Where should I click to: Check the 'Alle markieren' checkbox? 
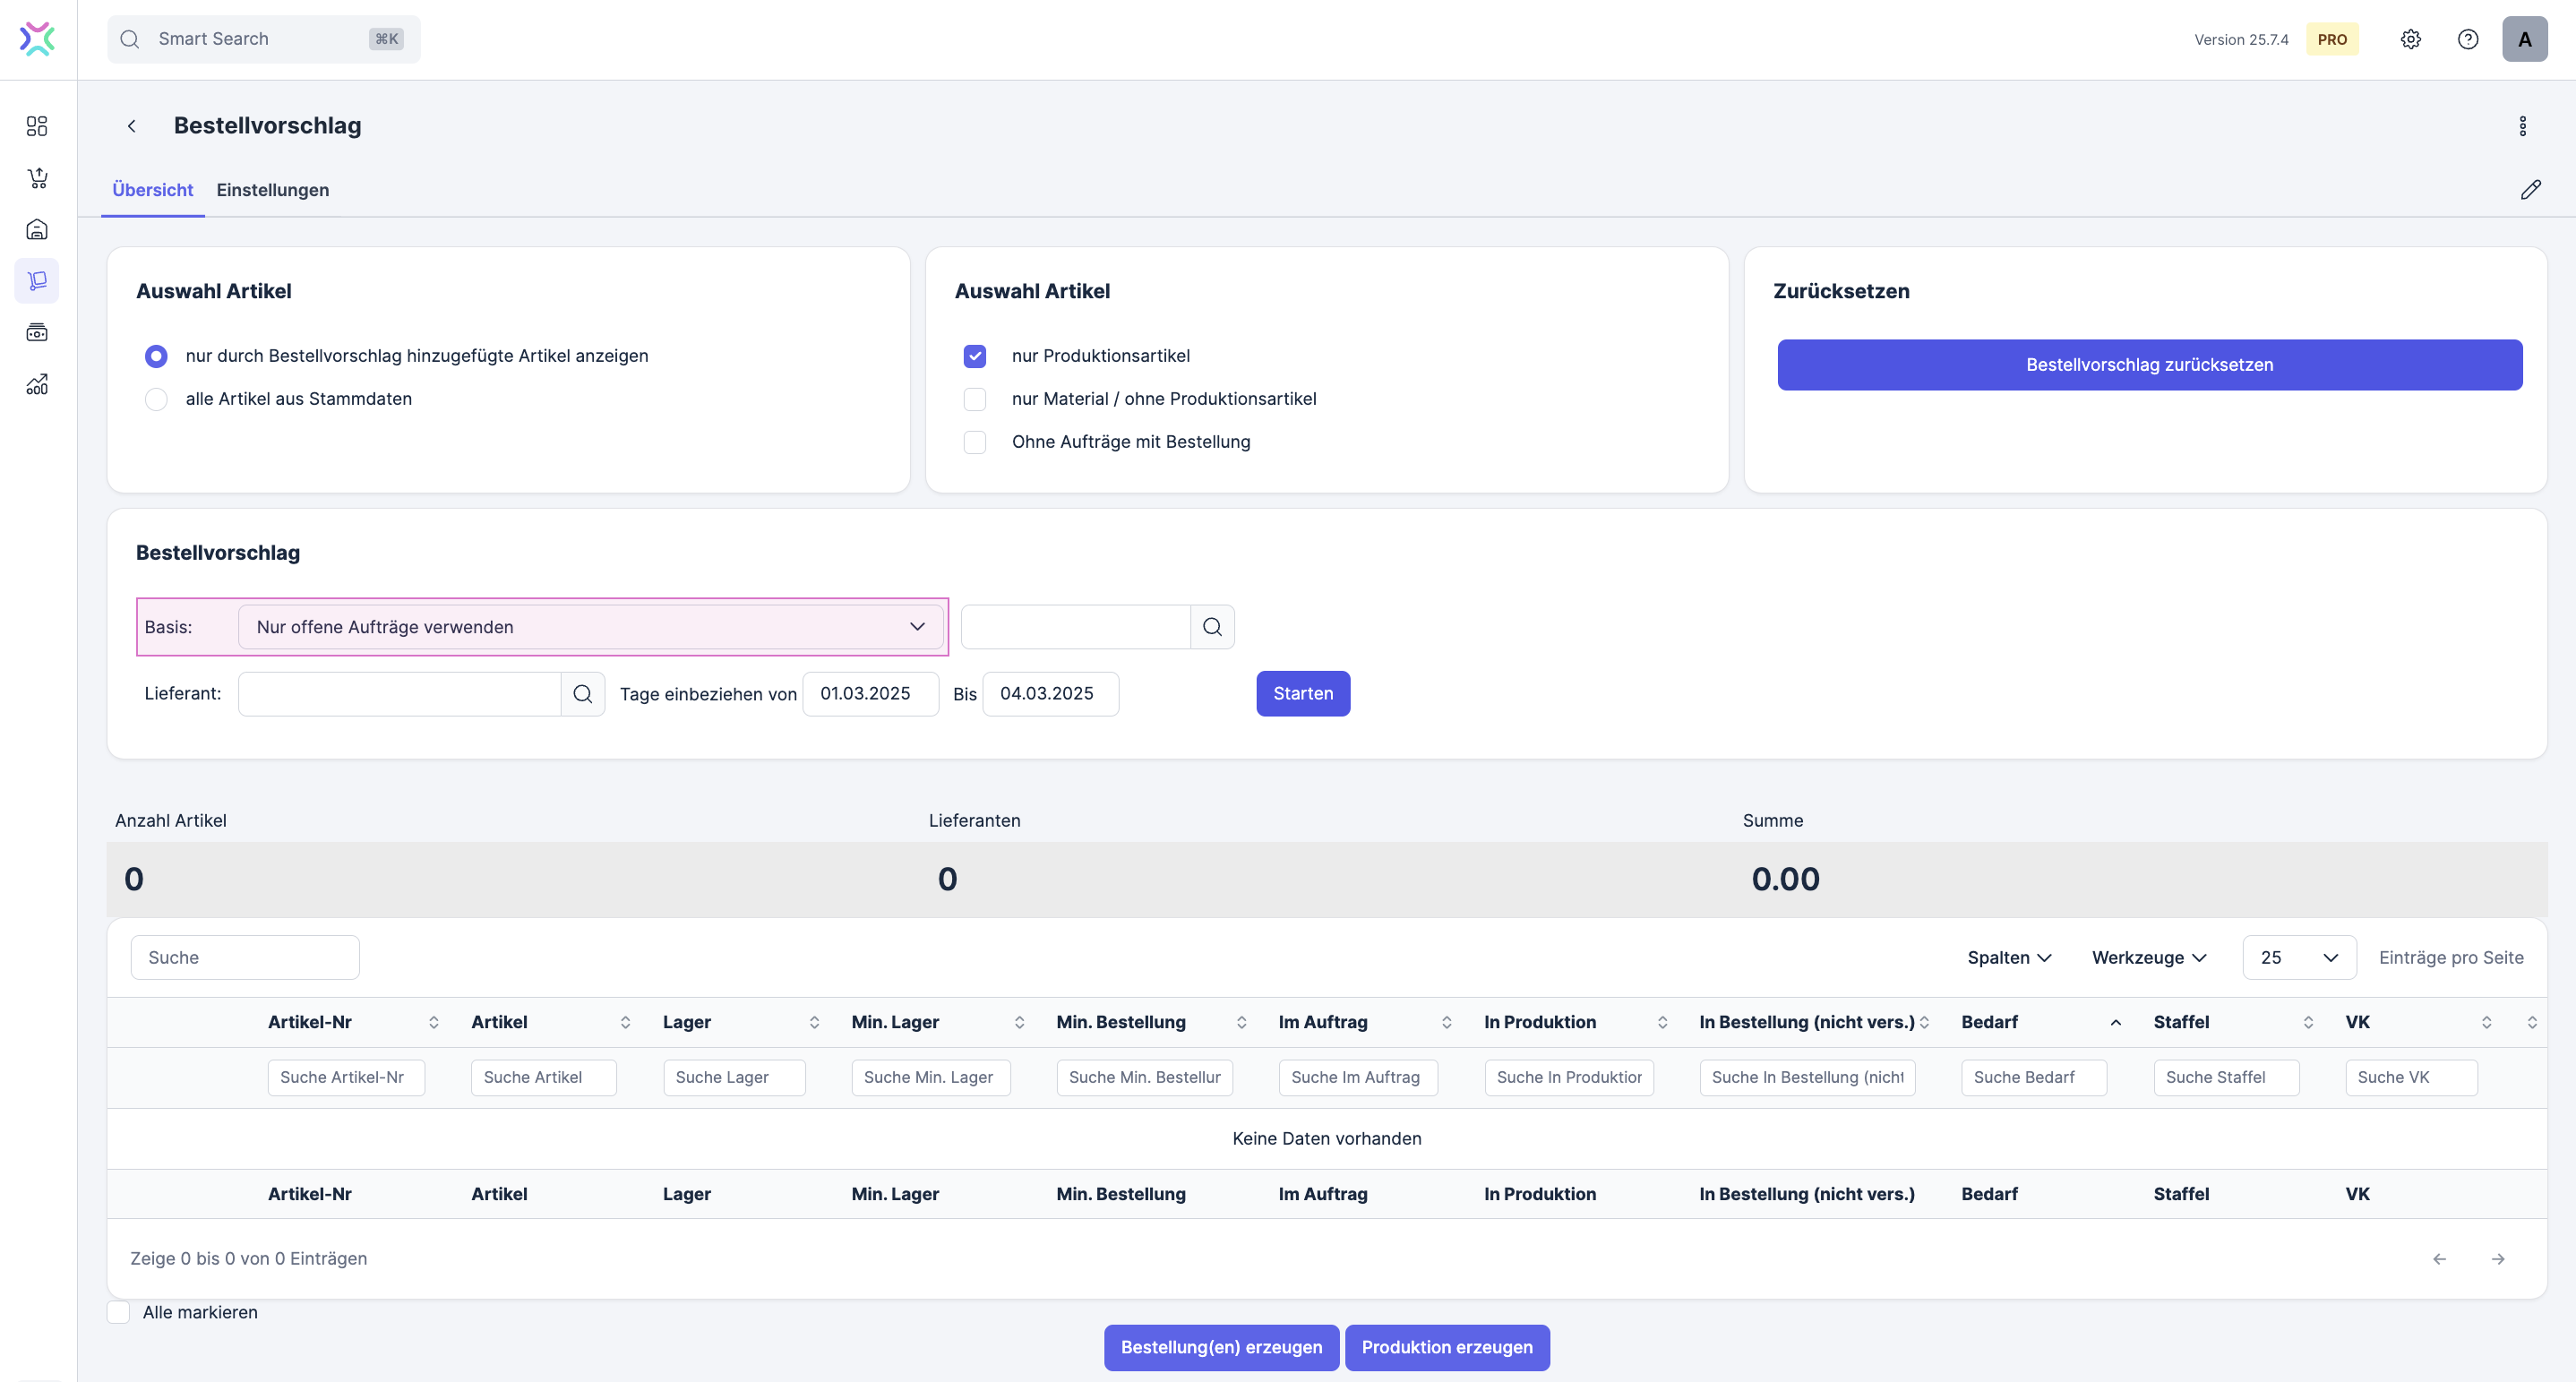(x=119, y=1312)
